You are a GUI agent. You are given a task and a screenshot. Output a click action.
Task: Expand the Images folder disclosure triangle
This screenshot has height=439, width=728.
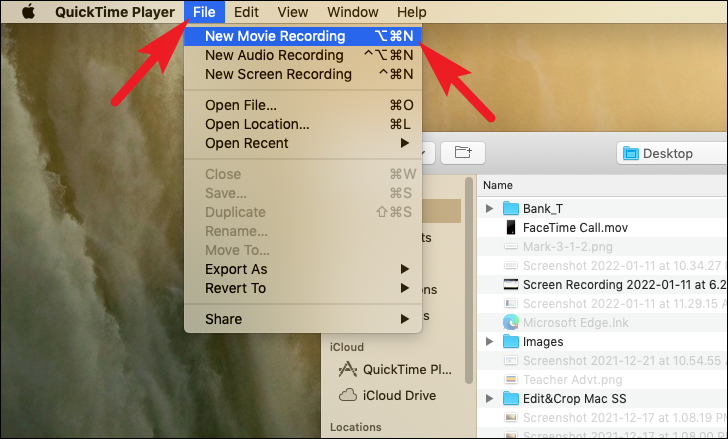[489, 342]
